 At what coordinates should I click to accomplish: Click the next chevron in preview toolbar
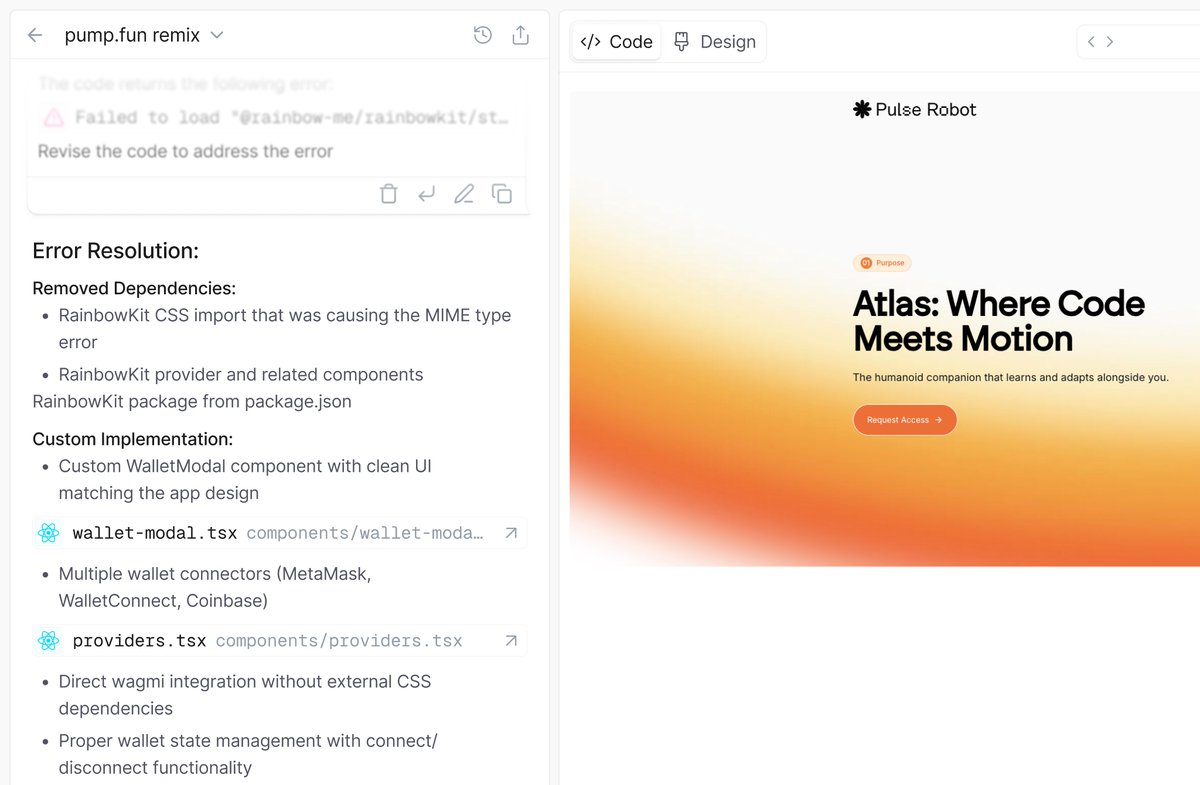pyautogui.click(x=1110, y=41)
